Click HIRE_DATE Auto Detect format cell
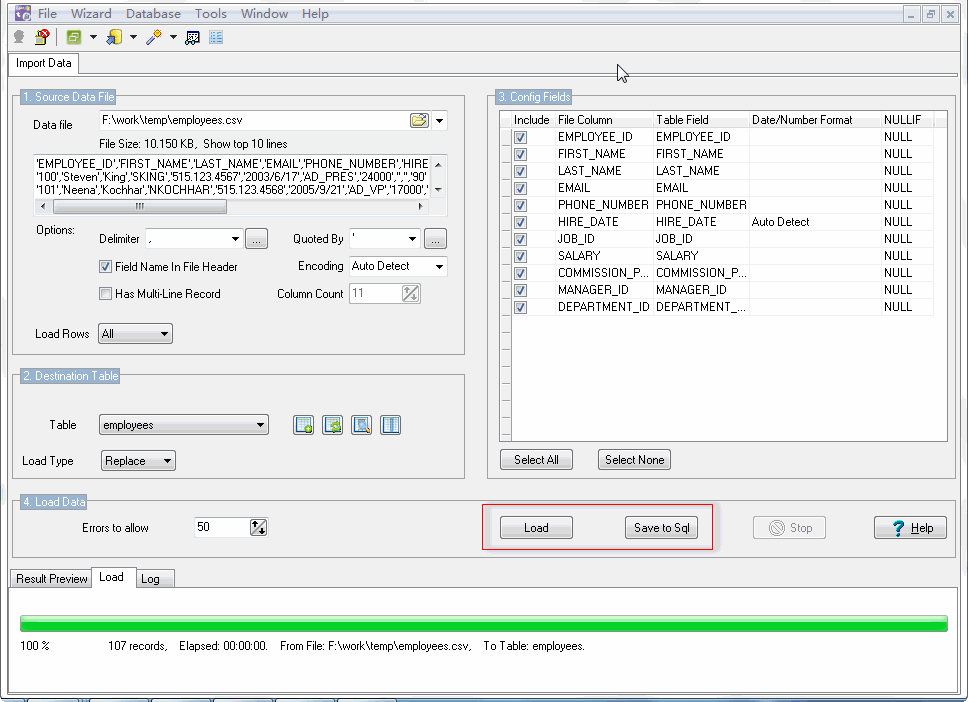 click(815, 222)
